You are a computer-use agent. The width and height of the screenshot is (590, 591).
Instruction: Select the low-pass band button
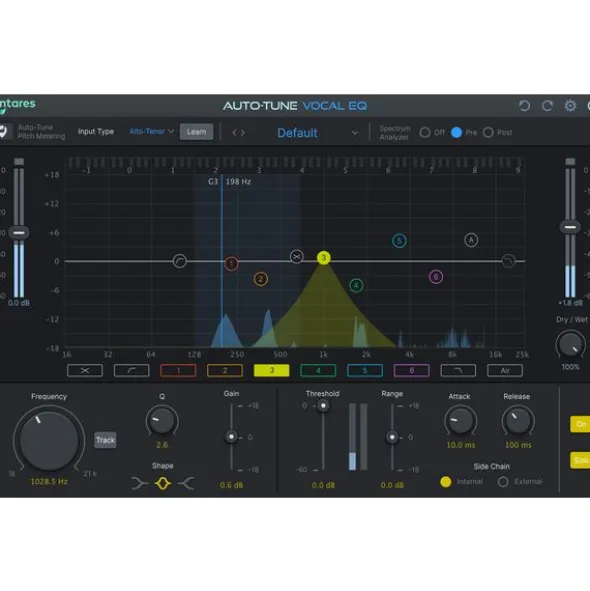[458, 371]
